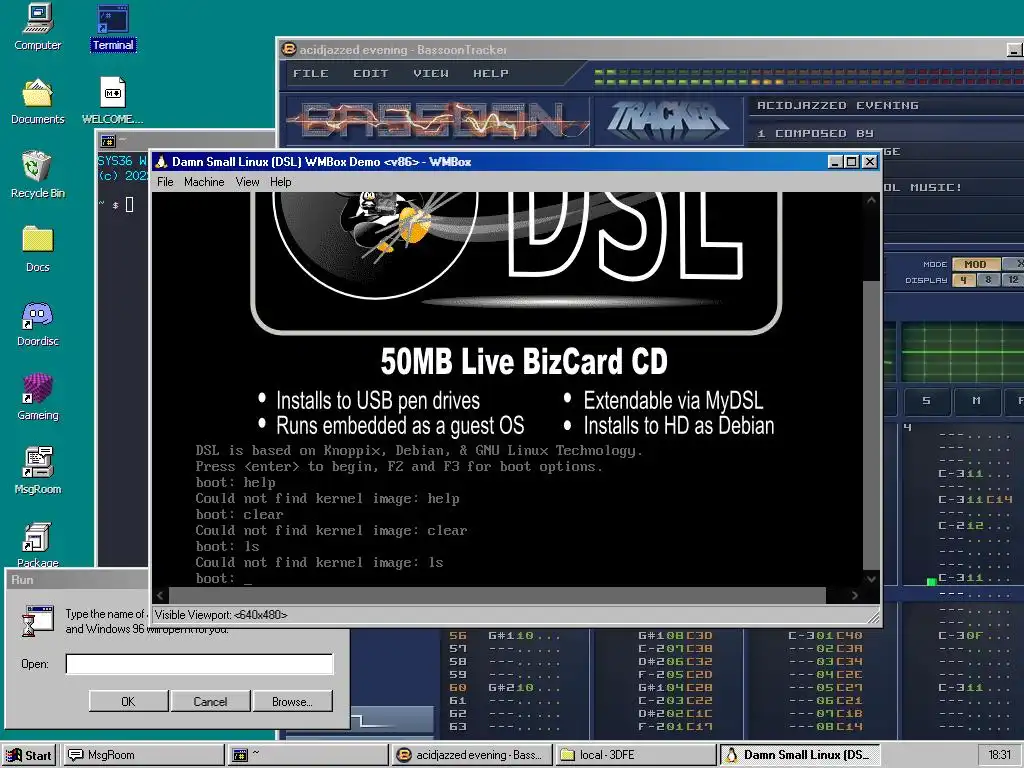Image resolution: width=1024 pixels, height=768 pixels.
Task: Click Browse... in the Run dialog
Action: 292,701
